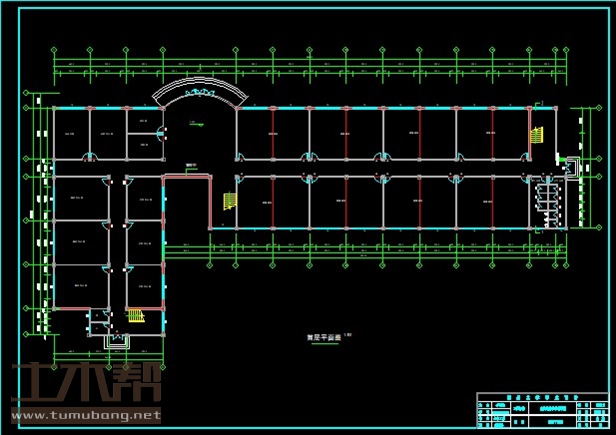The height and width of the screenshot is (435, 616).
Task: Select the yellow staircase in the lower-left wing
Action: click(x=136, y=317)
